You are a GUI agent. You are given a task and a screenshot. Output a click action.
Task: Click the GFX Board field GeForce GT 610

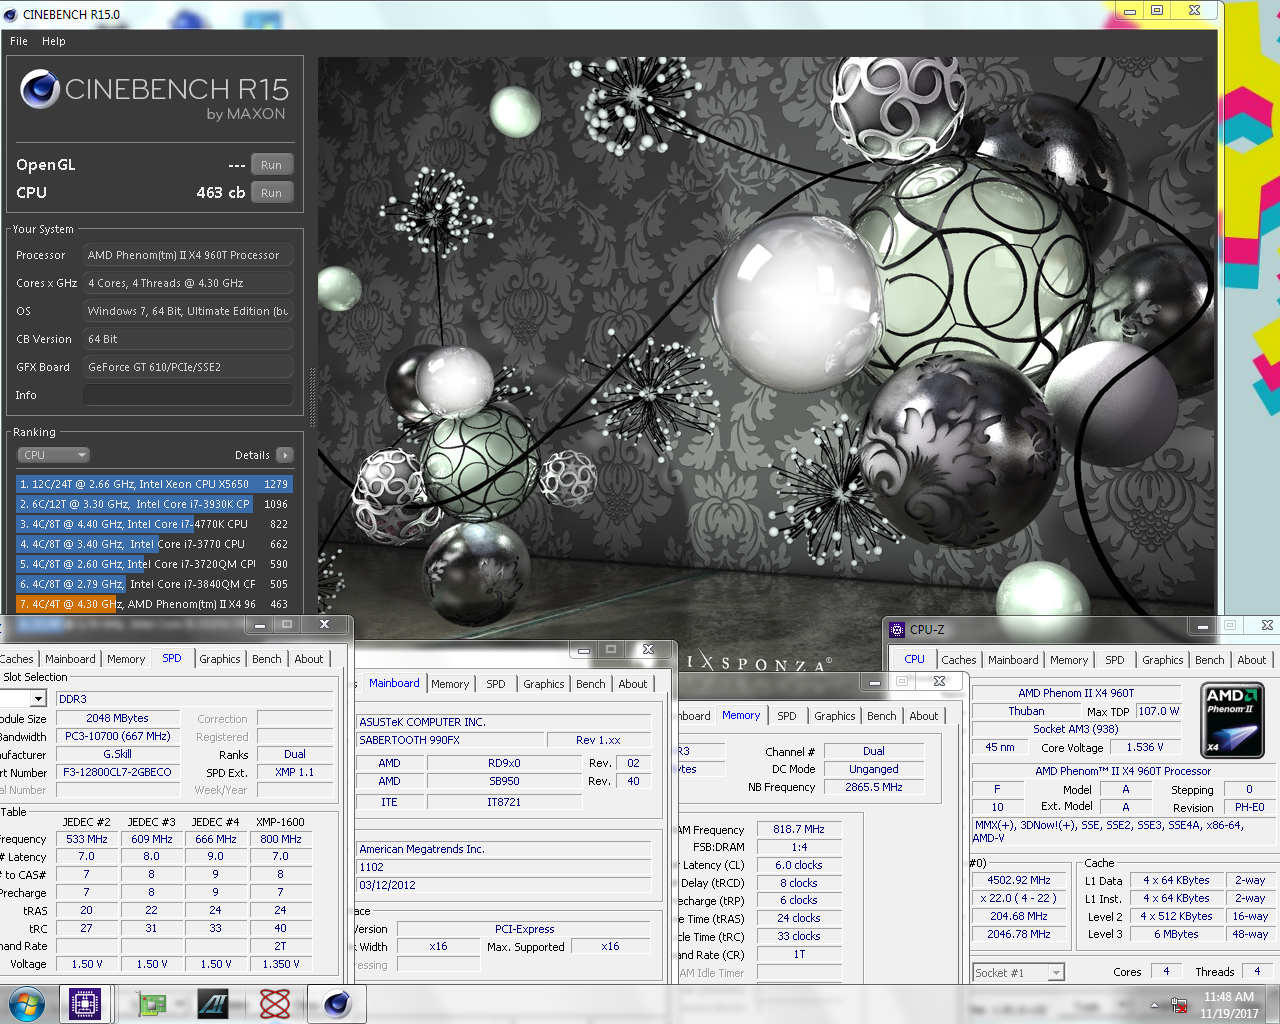(x=188, y=367)
